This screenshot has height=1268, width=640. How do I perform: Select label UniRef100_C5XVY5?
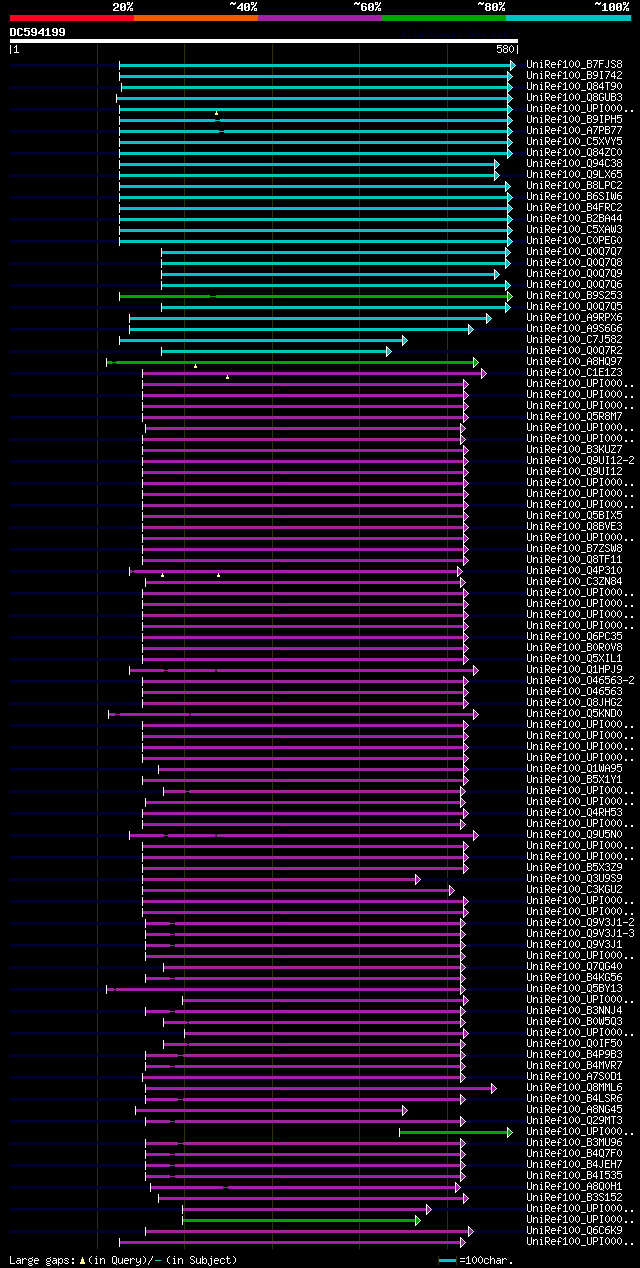[574, 141]
